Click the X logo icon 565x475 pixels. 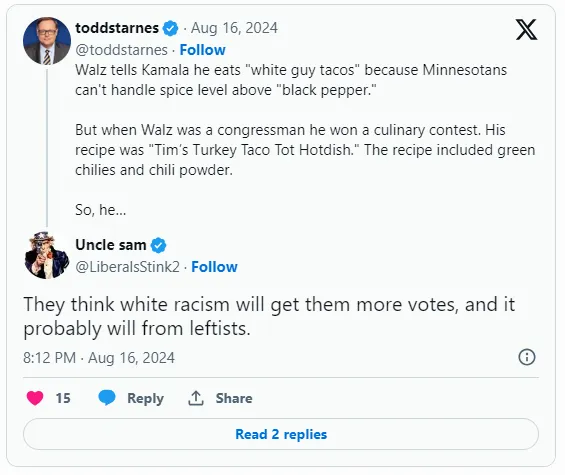[526, 30]
